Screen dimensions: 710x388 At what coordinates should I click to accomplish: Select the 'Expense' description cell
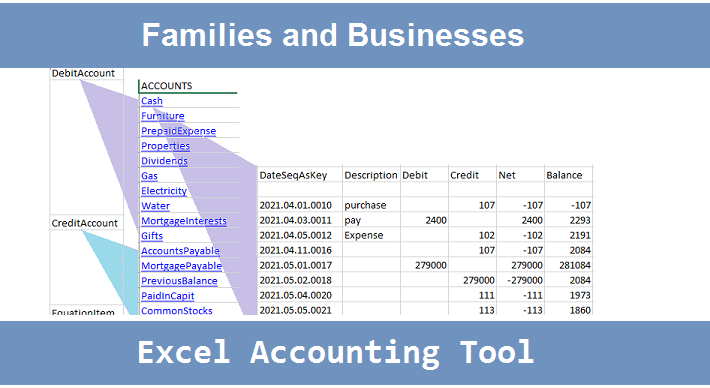pyautogui.click(x=371, y=235)
